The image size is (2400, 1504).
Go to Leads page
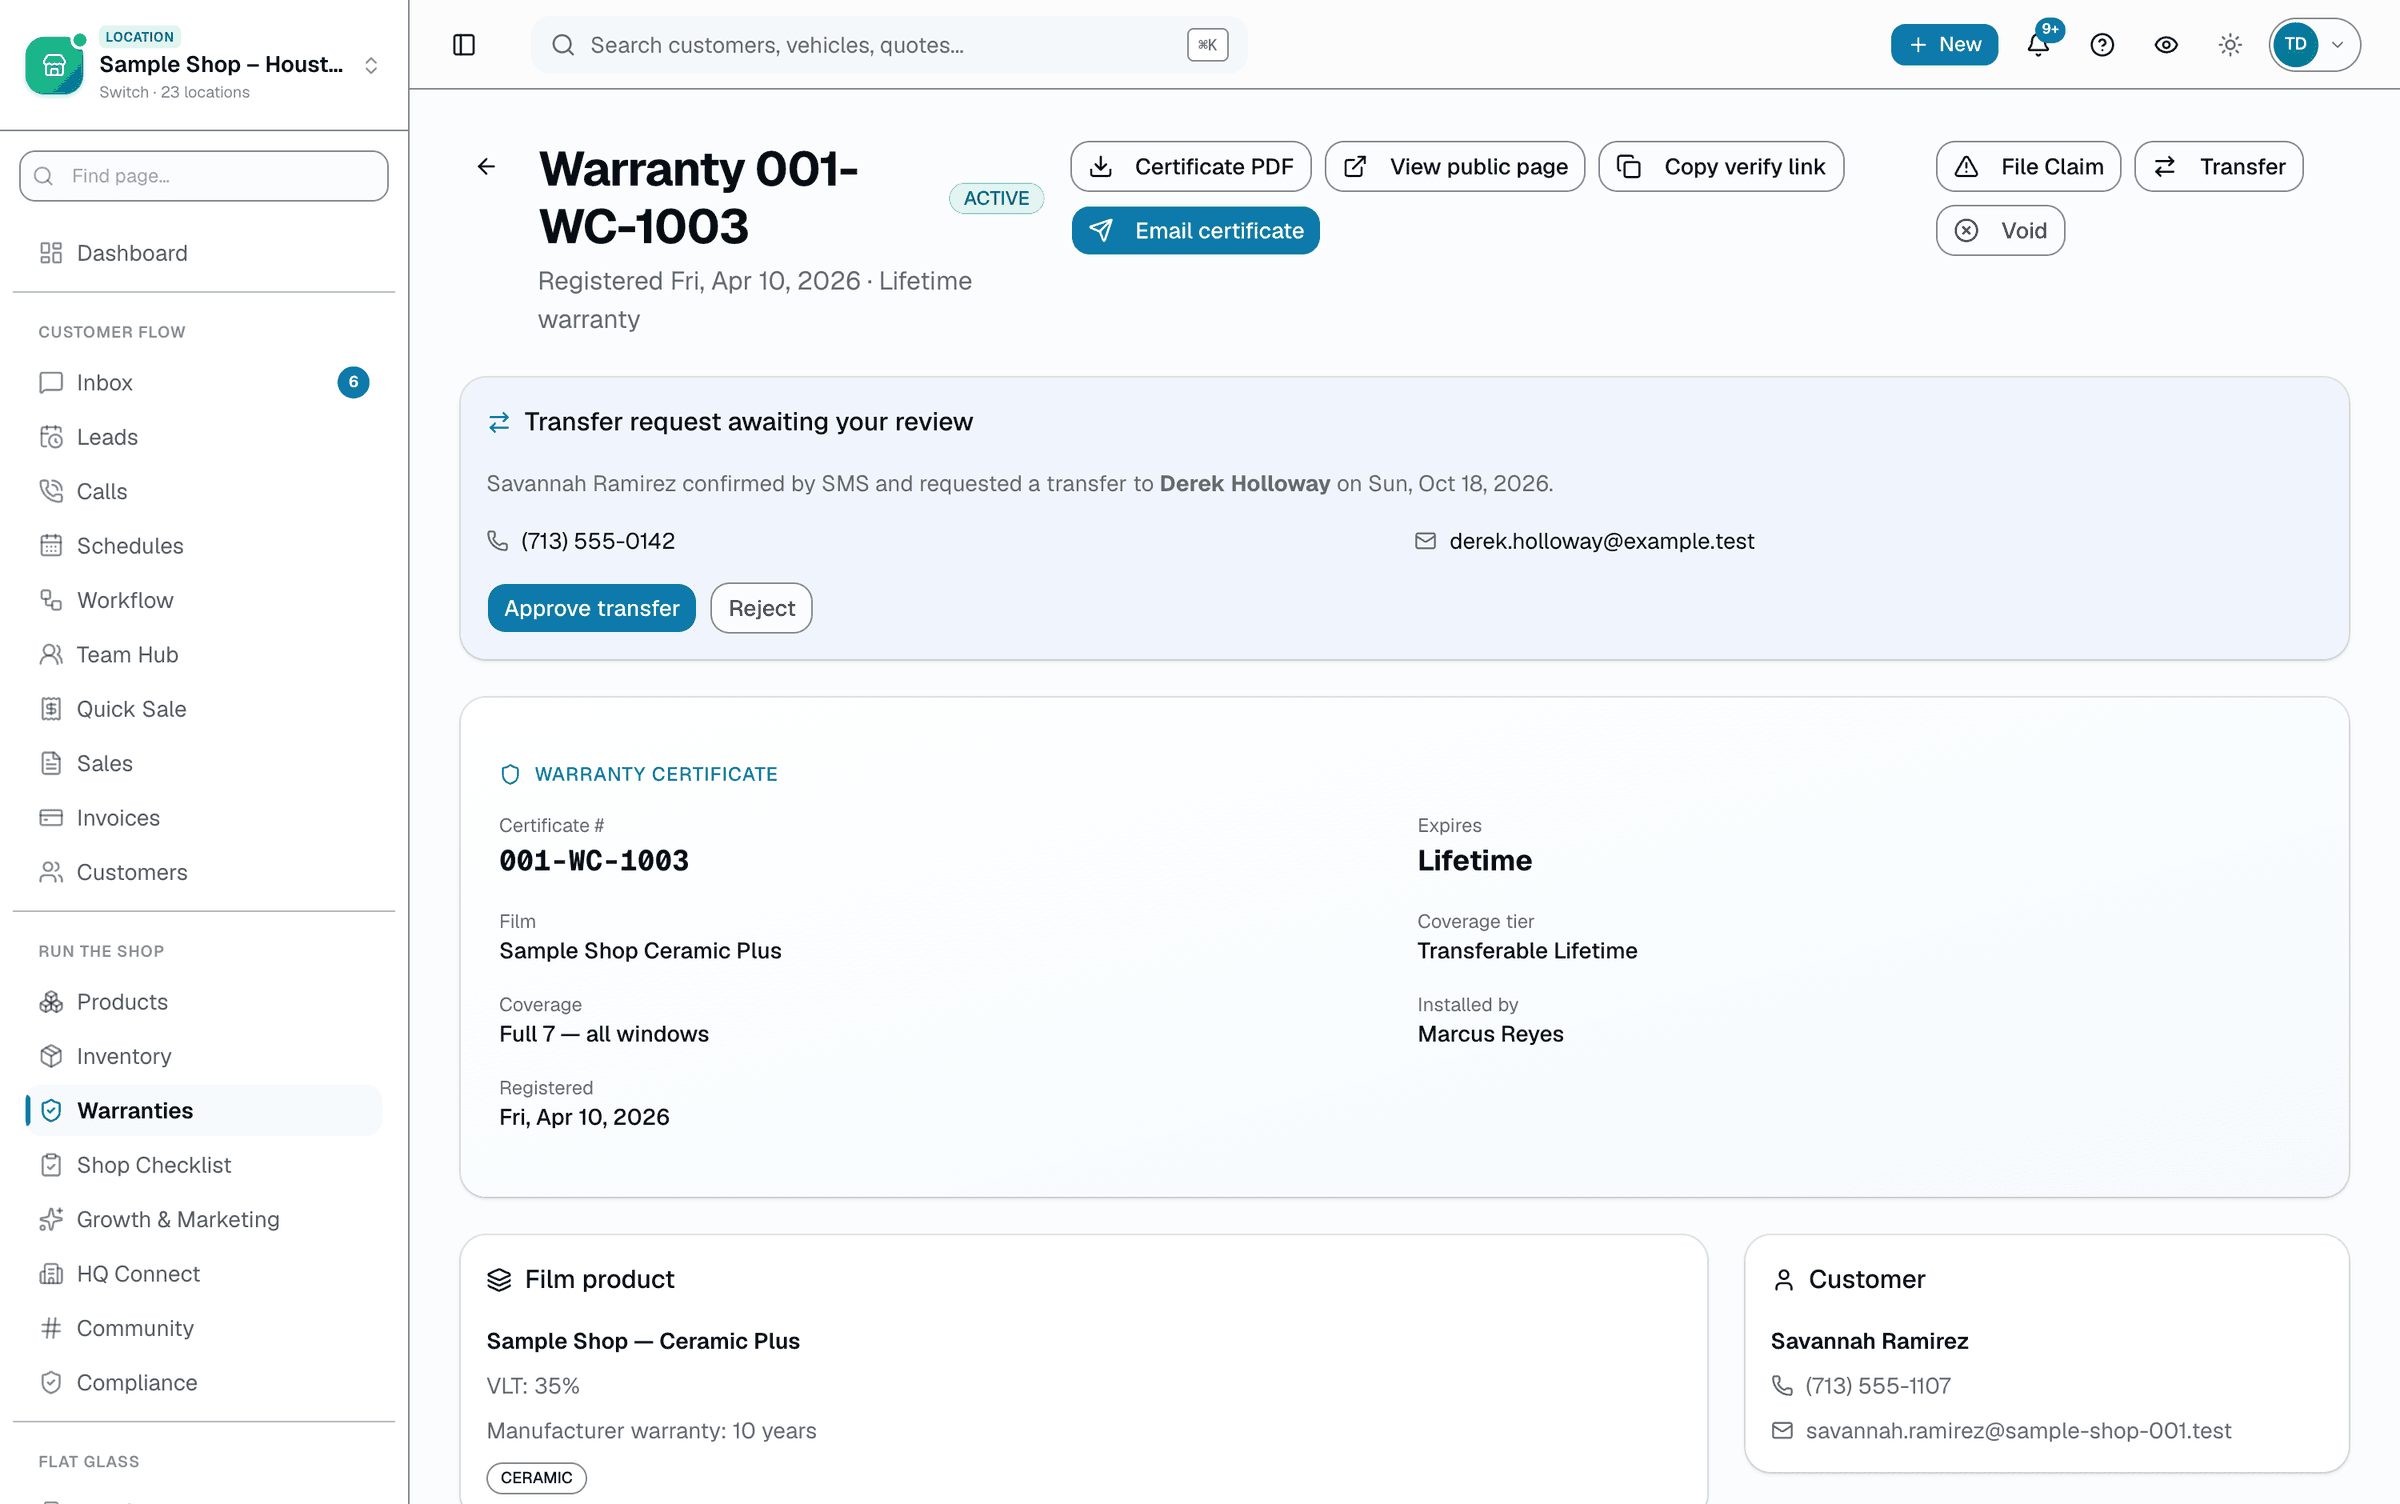click(x=204, y=437)
